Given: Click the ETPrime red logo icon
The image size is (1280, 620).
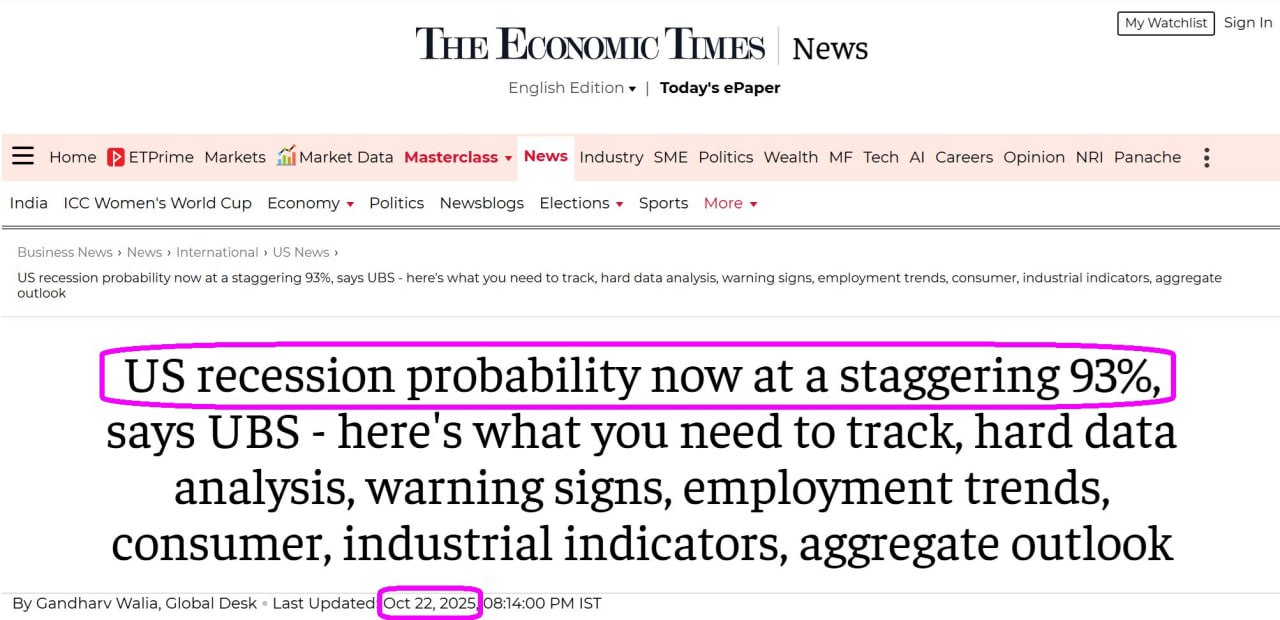Looking at the screenshot, I should click(116, 157).
